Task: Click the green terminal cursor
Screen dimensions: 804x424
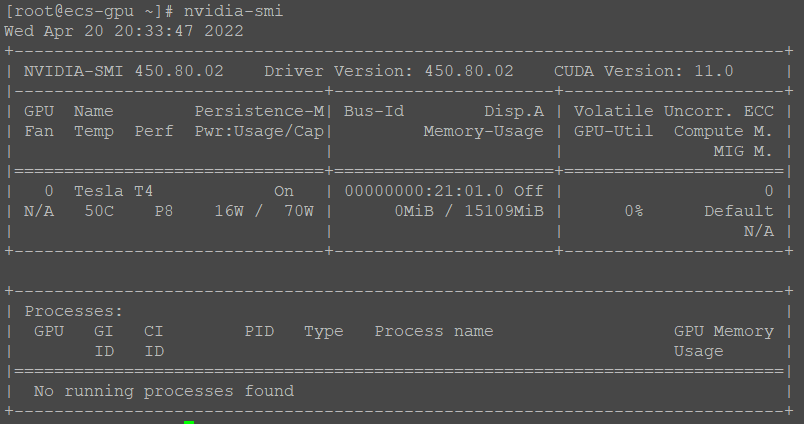Action: click(x=189, y=421)
